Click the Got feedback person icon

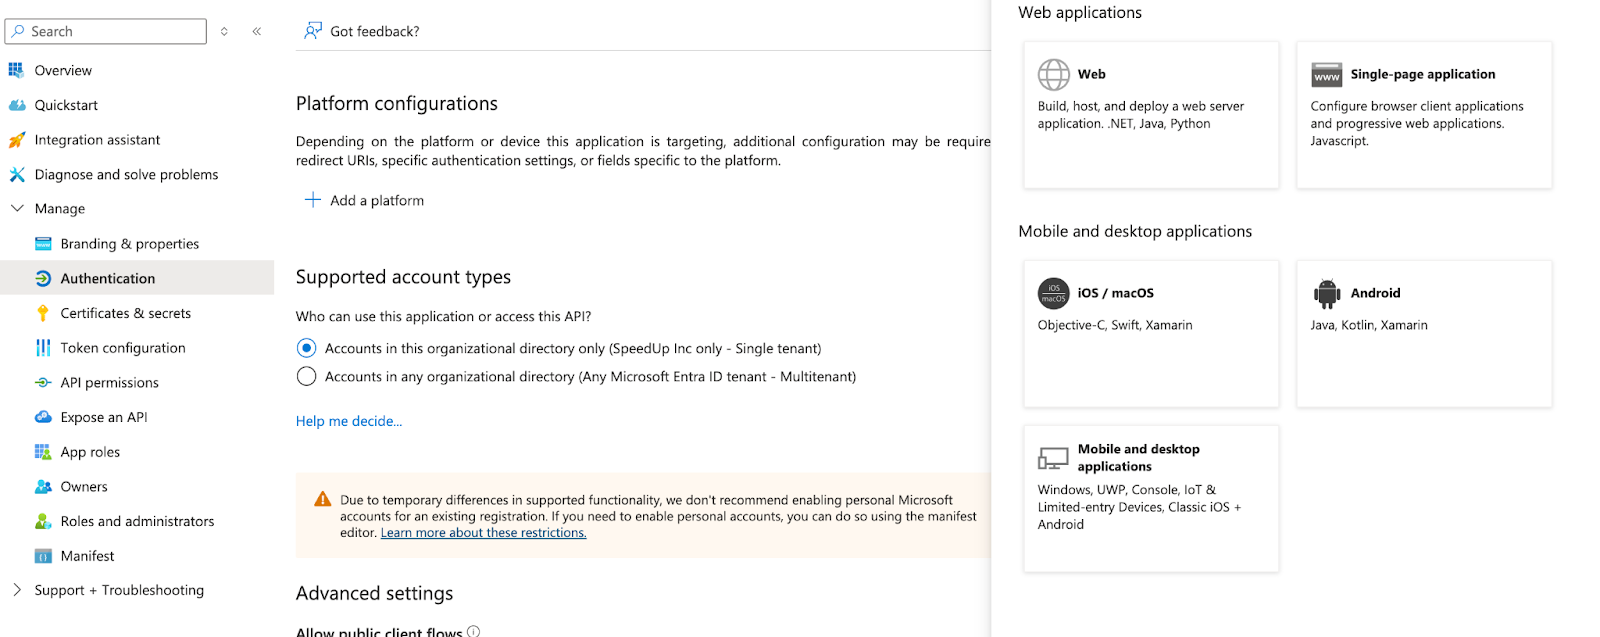[x=313, y=31]
